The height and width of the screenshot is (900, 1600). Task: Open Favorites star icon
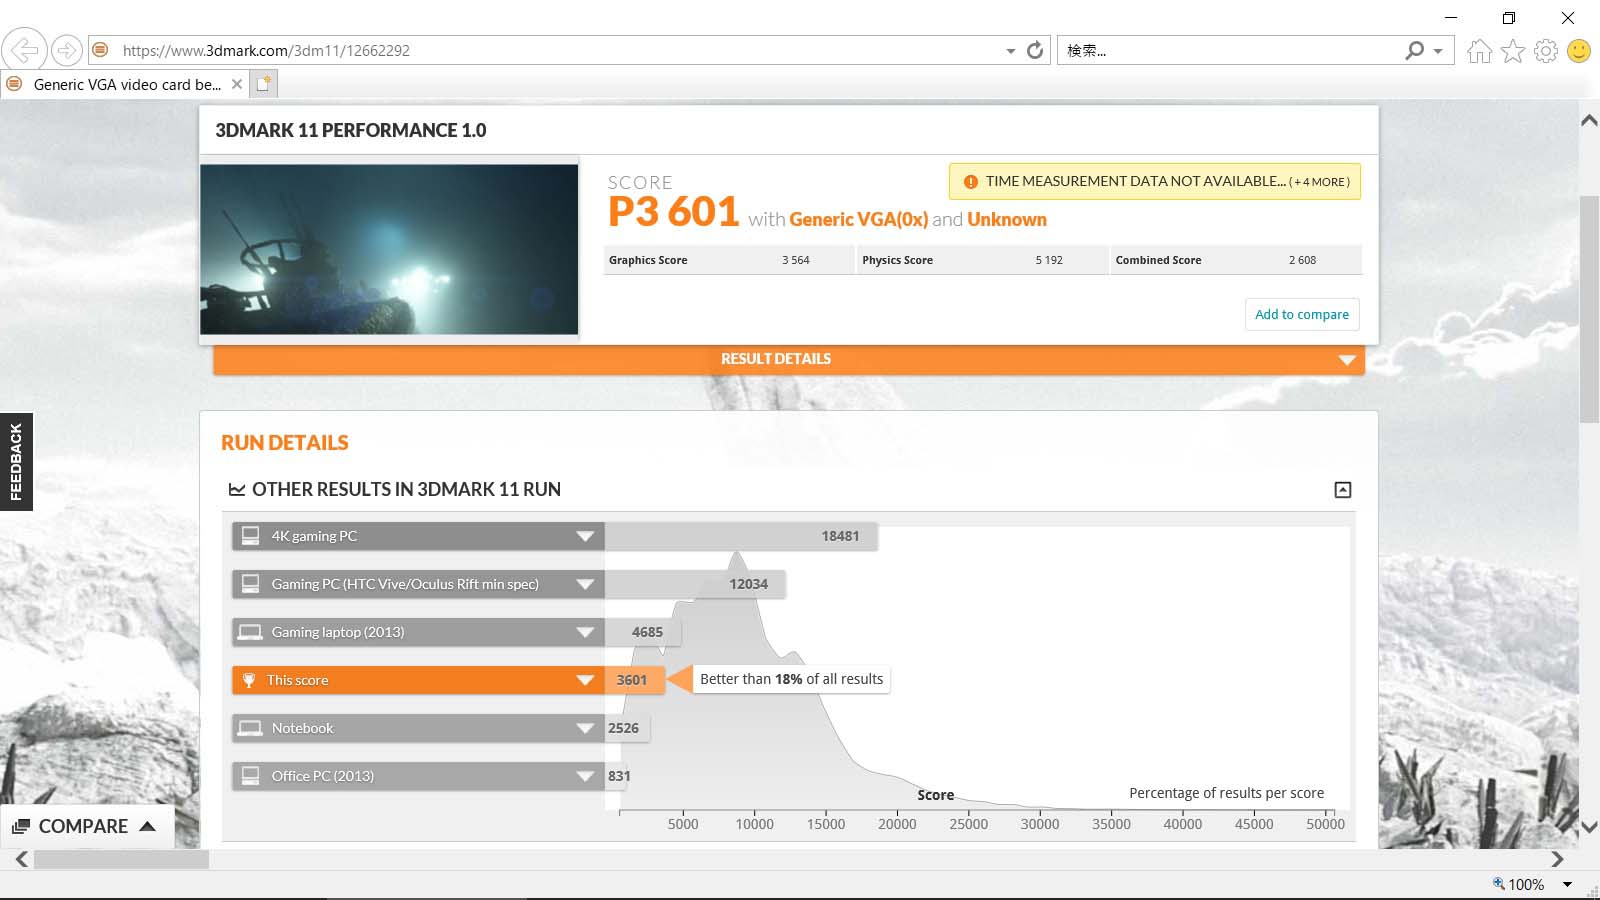pos(1513,51)
